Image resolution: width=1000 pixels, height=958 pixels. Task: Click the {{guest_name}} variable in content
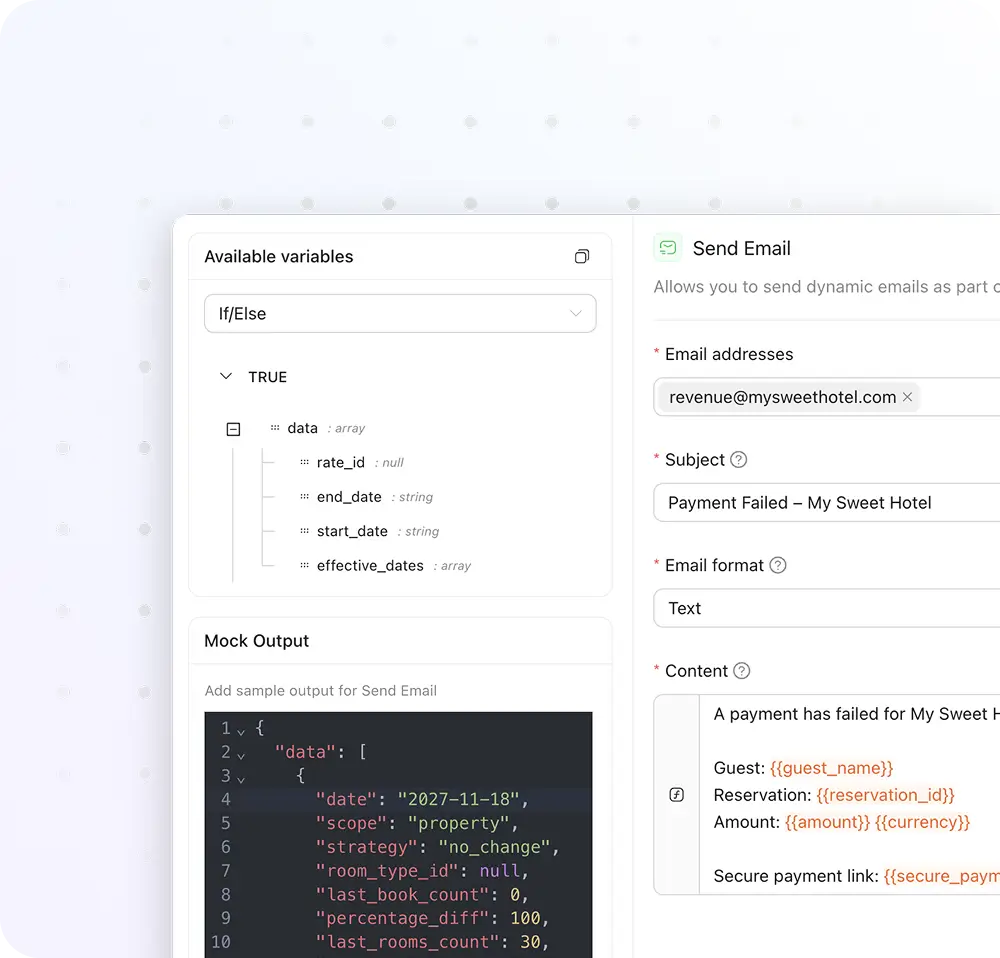click(831, 768)
